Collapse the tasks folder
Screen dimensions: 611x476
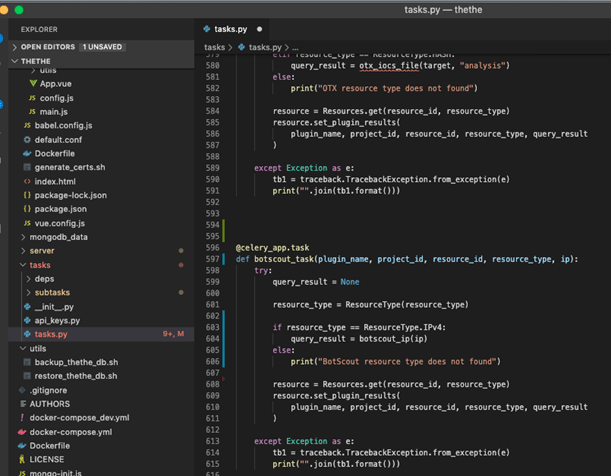coord(39,265)
